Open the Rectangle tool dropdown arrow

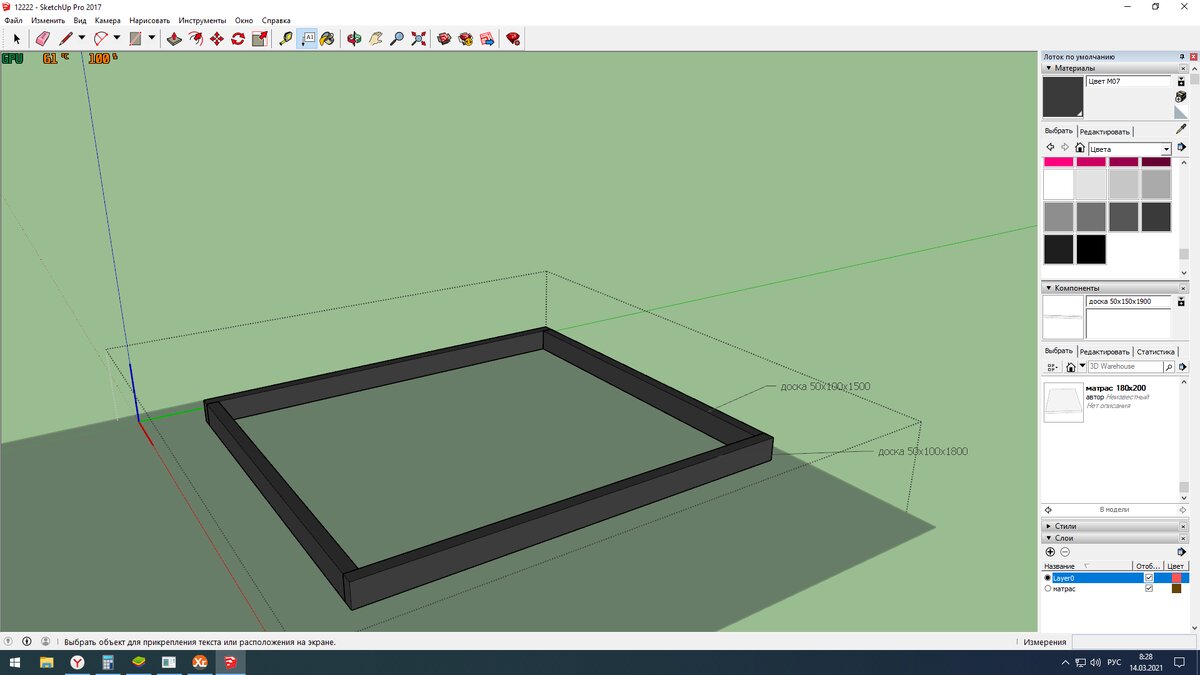(152, 38)
